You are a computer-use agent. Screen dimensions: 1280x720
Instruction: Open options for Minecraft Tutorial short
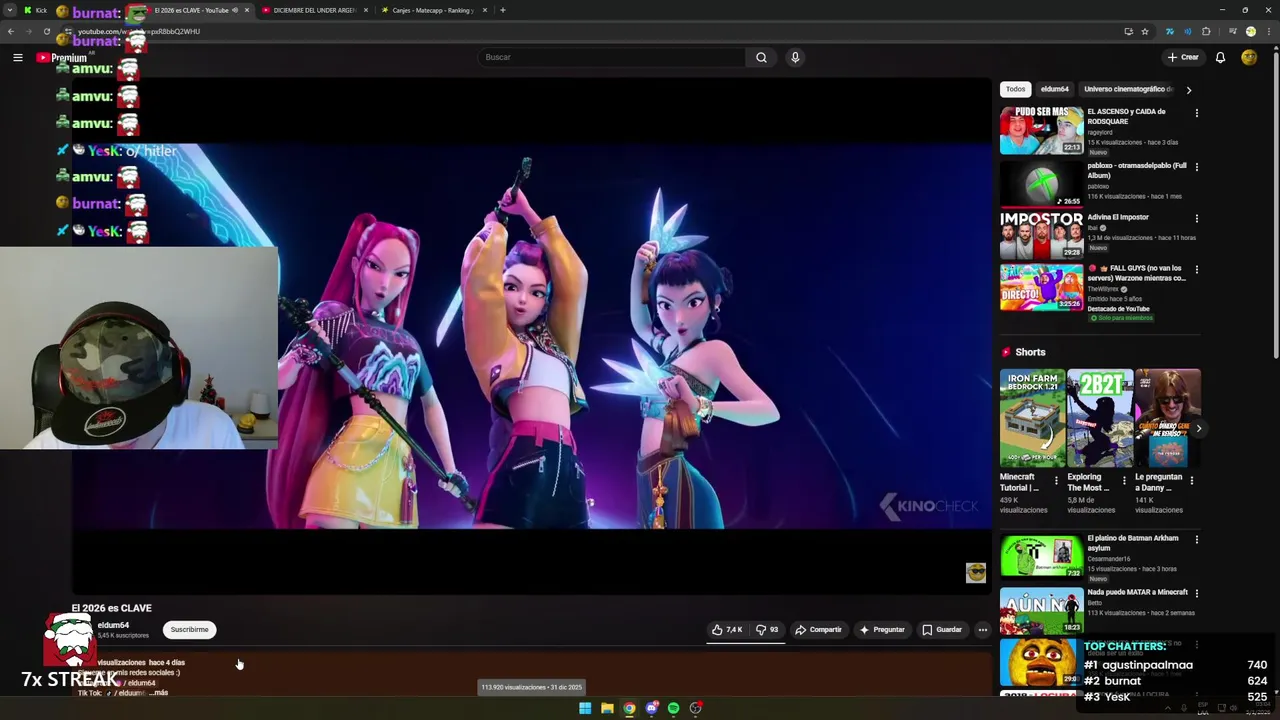[1056, 480]
